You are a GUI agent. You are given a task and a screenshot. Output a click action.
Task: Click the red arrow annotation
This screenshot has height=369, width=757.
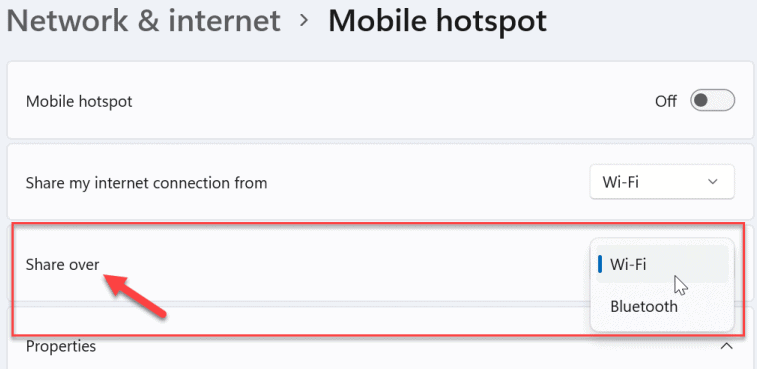click(136, 296)
